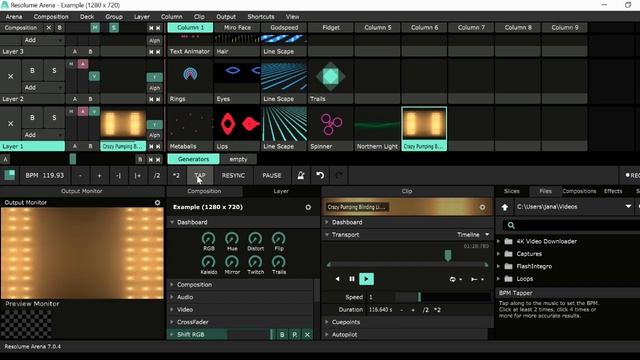Viewport: 640px width, 360px height.
Task: Collapse the composition Dashboard section
Action: point(172,222)
